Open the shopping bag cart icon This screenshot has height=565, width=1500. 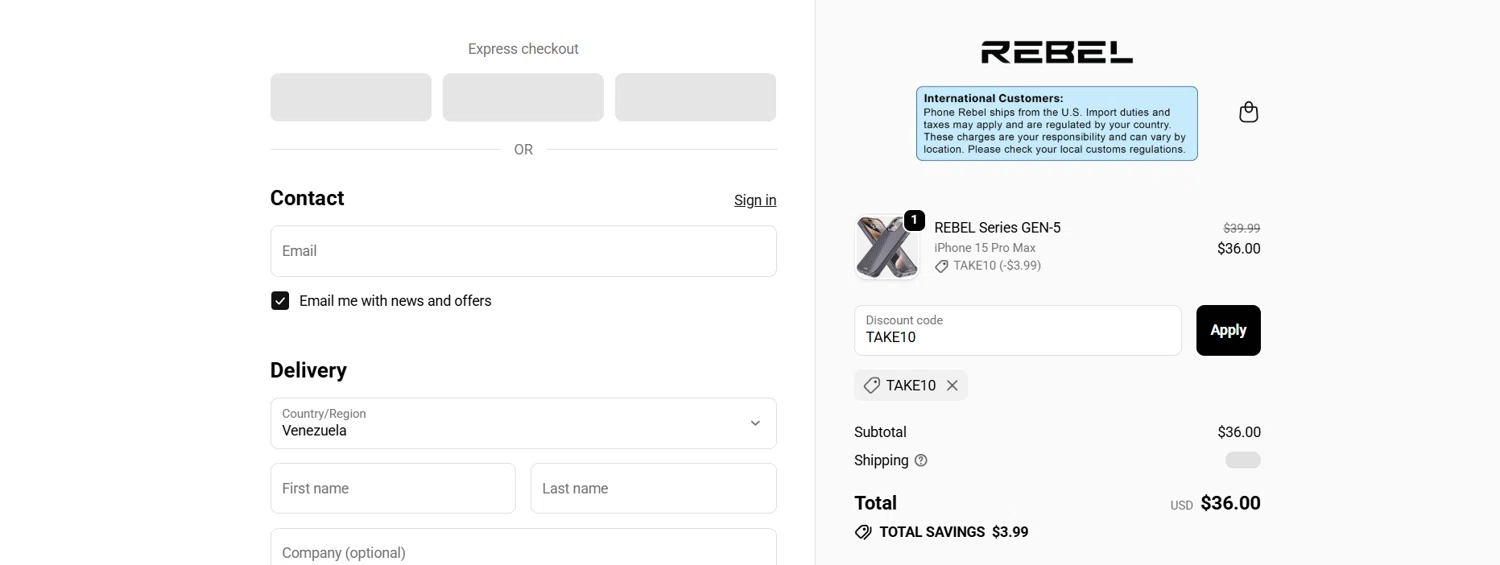[1248, 112]
